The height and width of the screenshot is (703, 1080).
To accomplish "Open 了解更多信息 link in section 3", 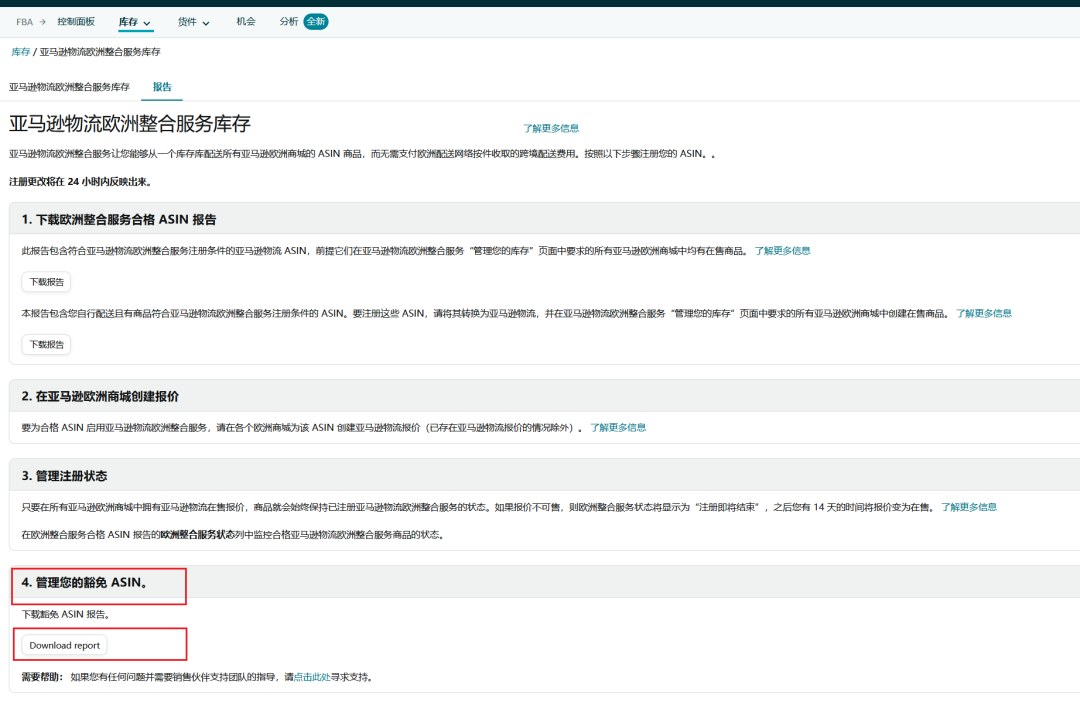I will coord(968,507).
